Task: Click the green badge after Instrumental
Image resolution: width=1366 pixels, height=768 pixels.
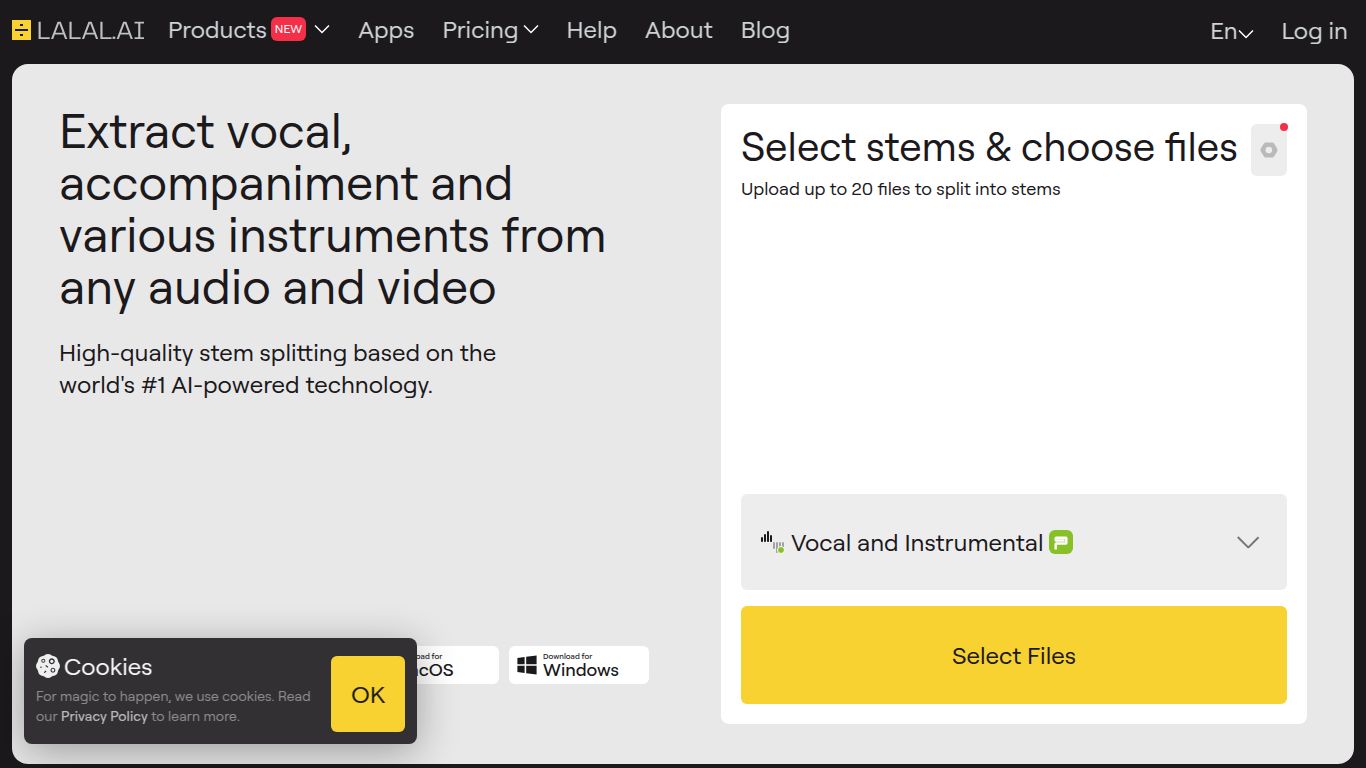Action: click(1061, 543)
